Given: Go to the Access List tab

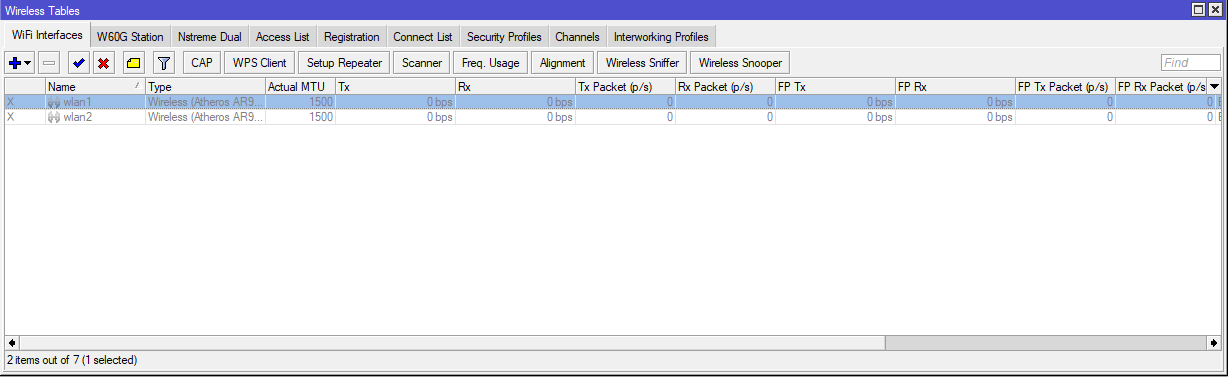Looking at the screenshot, I should [x=283, y=37].
